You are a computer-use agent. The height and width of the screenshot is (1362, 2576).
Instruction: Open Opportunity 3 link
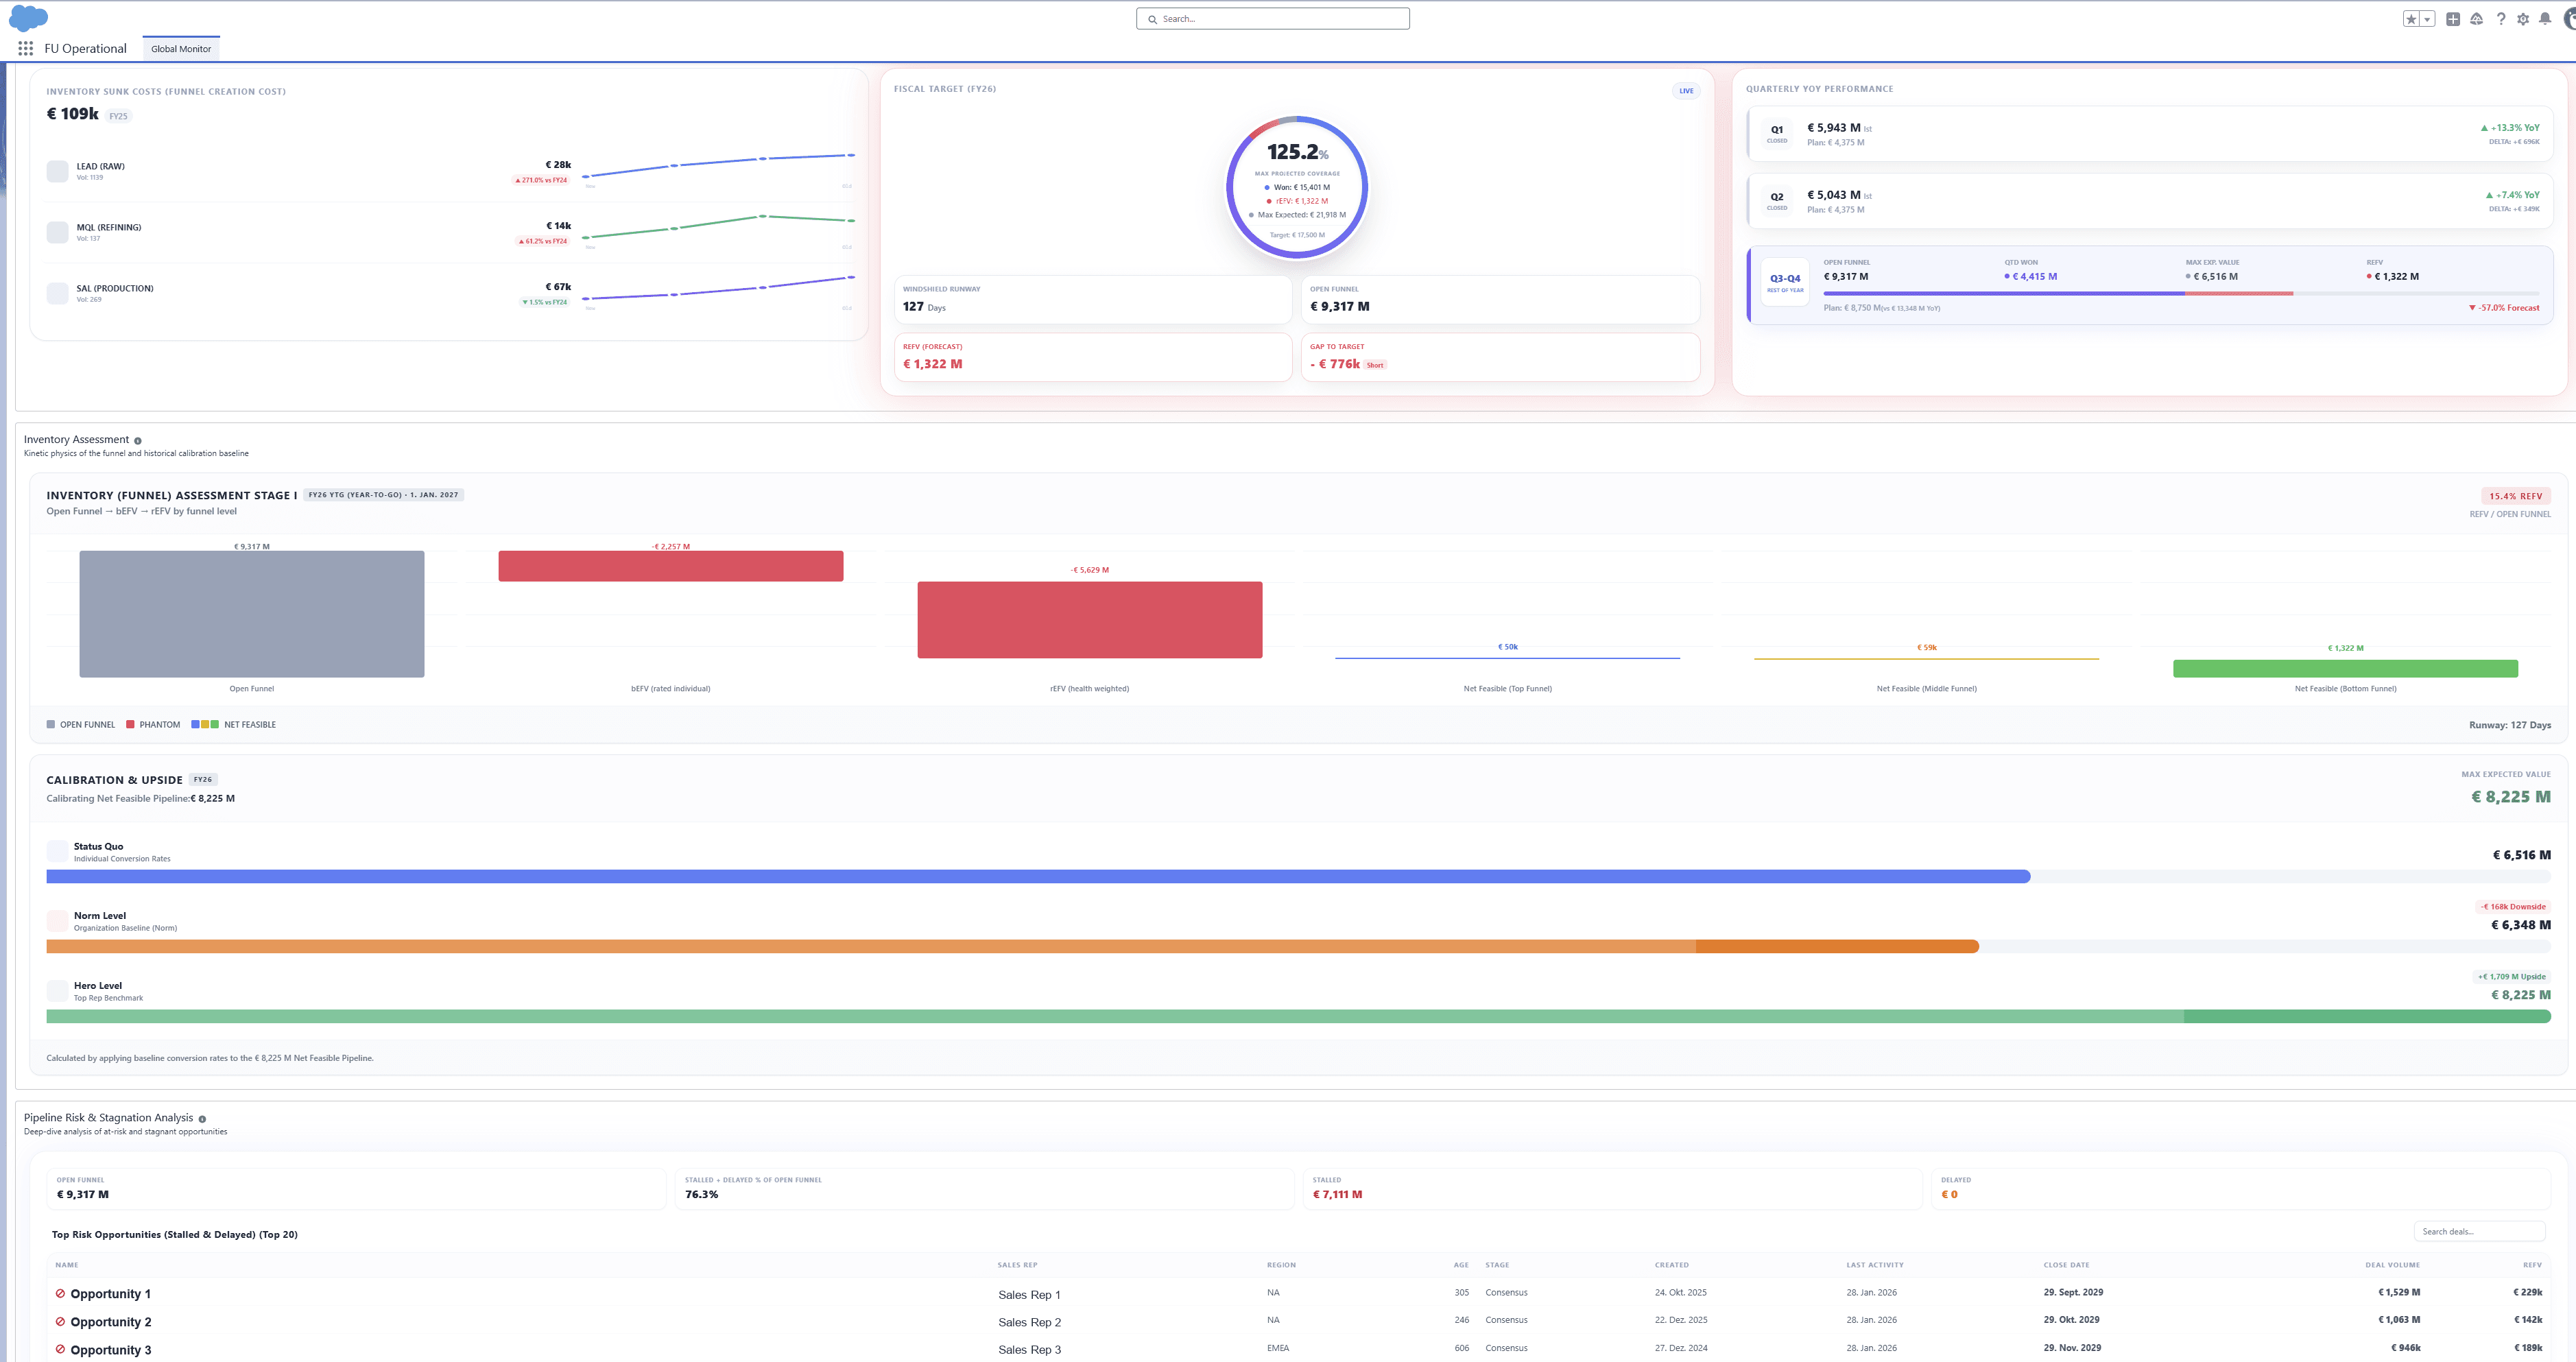pyautogui.click(x=110, y=1350)
